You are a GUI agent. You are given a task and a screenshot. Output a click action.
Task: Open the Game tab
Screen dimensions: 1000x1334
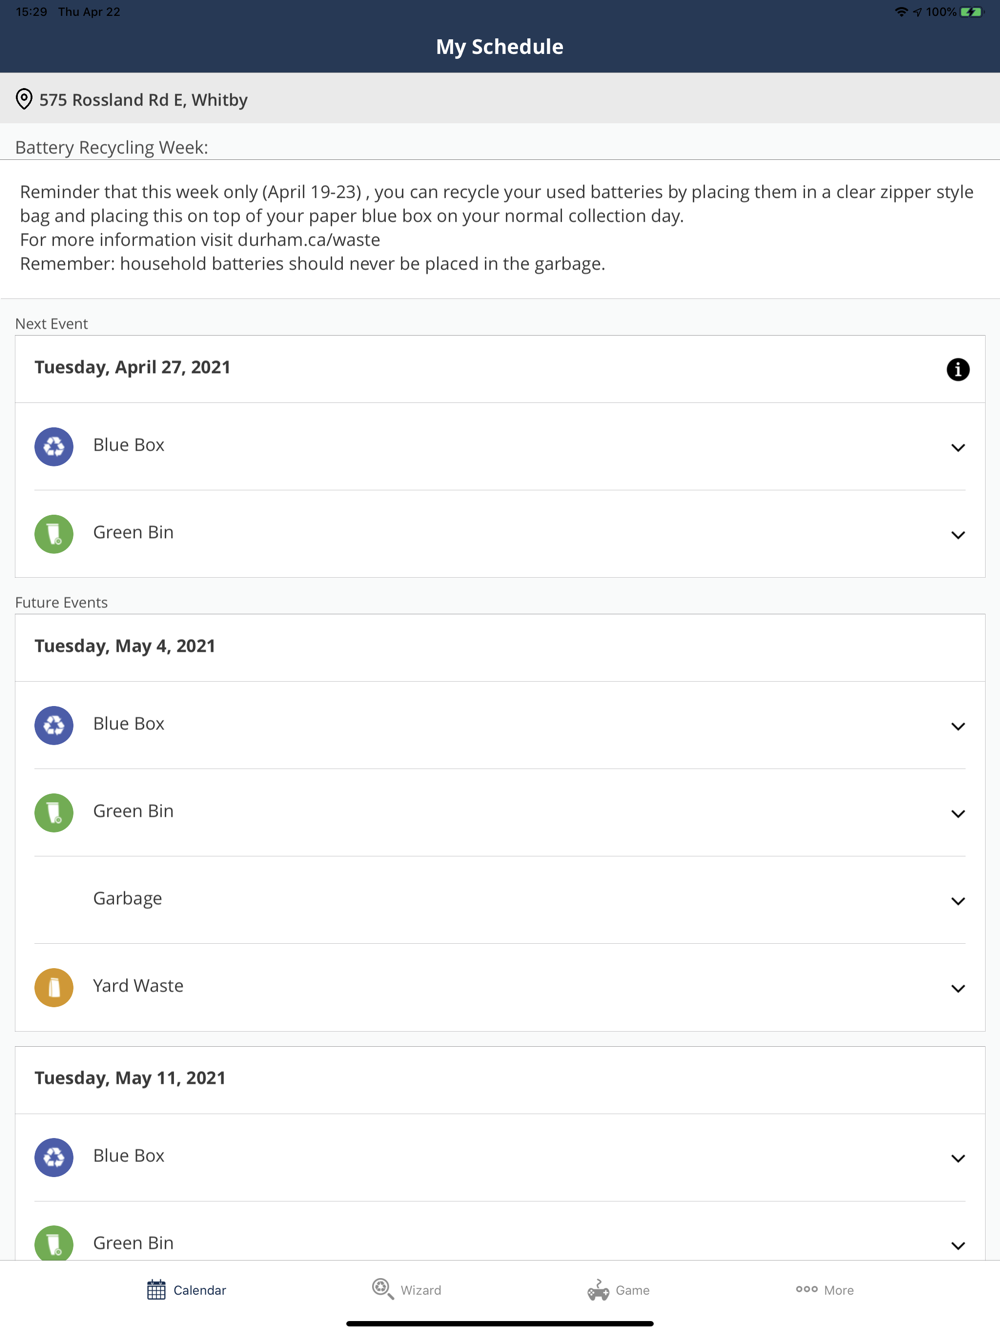point(619,1290)
